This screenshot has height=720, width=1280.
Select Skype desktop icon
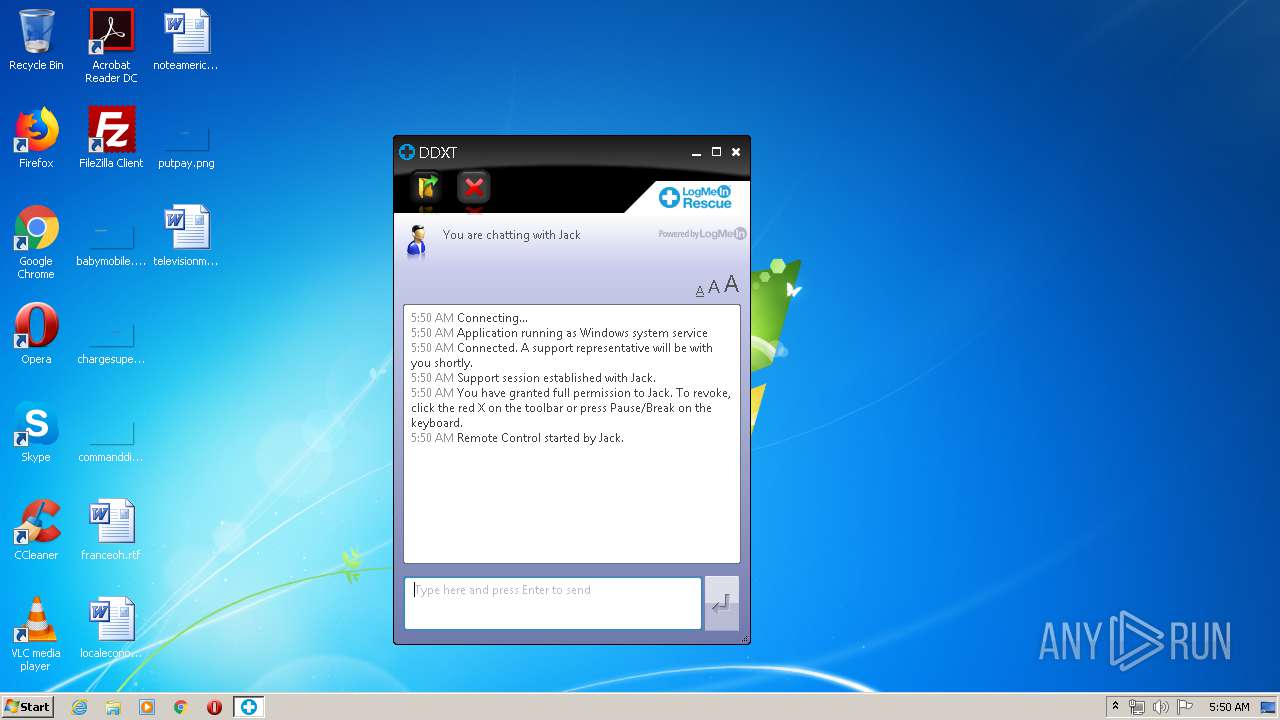click(x=36, y=432)
